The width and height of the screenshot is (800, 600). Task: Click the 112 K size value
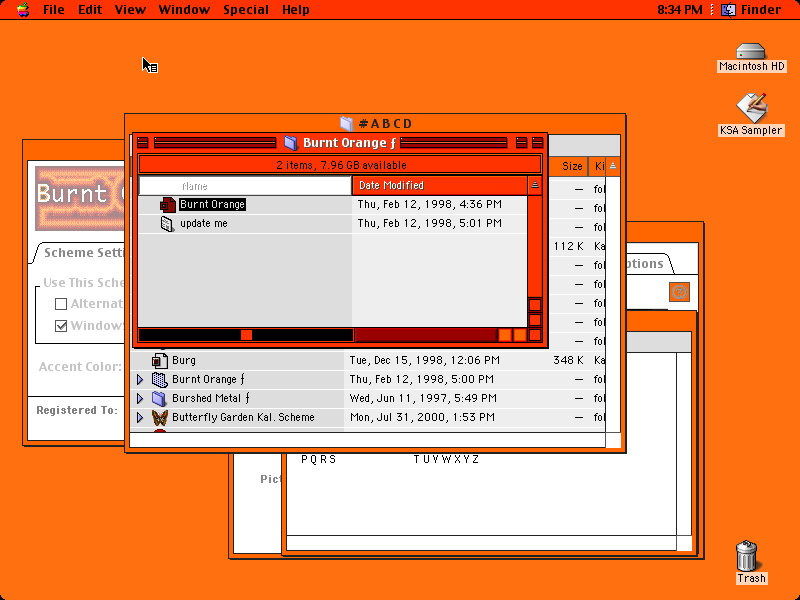(x=568, y=246)
